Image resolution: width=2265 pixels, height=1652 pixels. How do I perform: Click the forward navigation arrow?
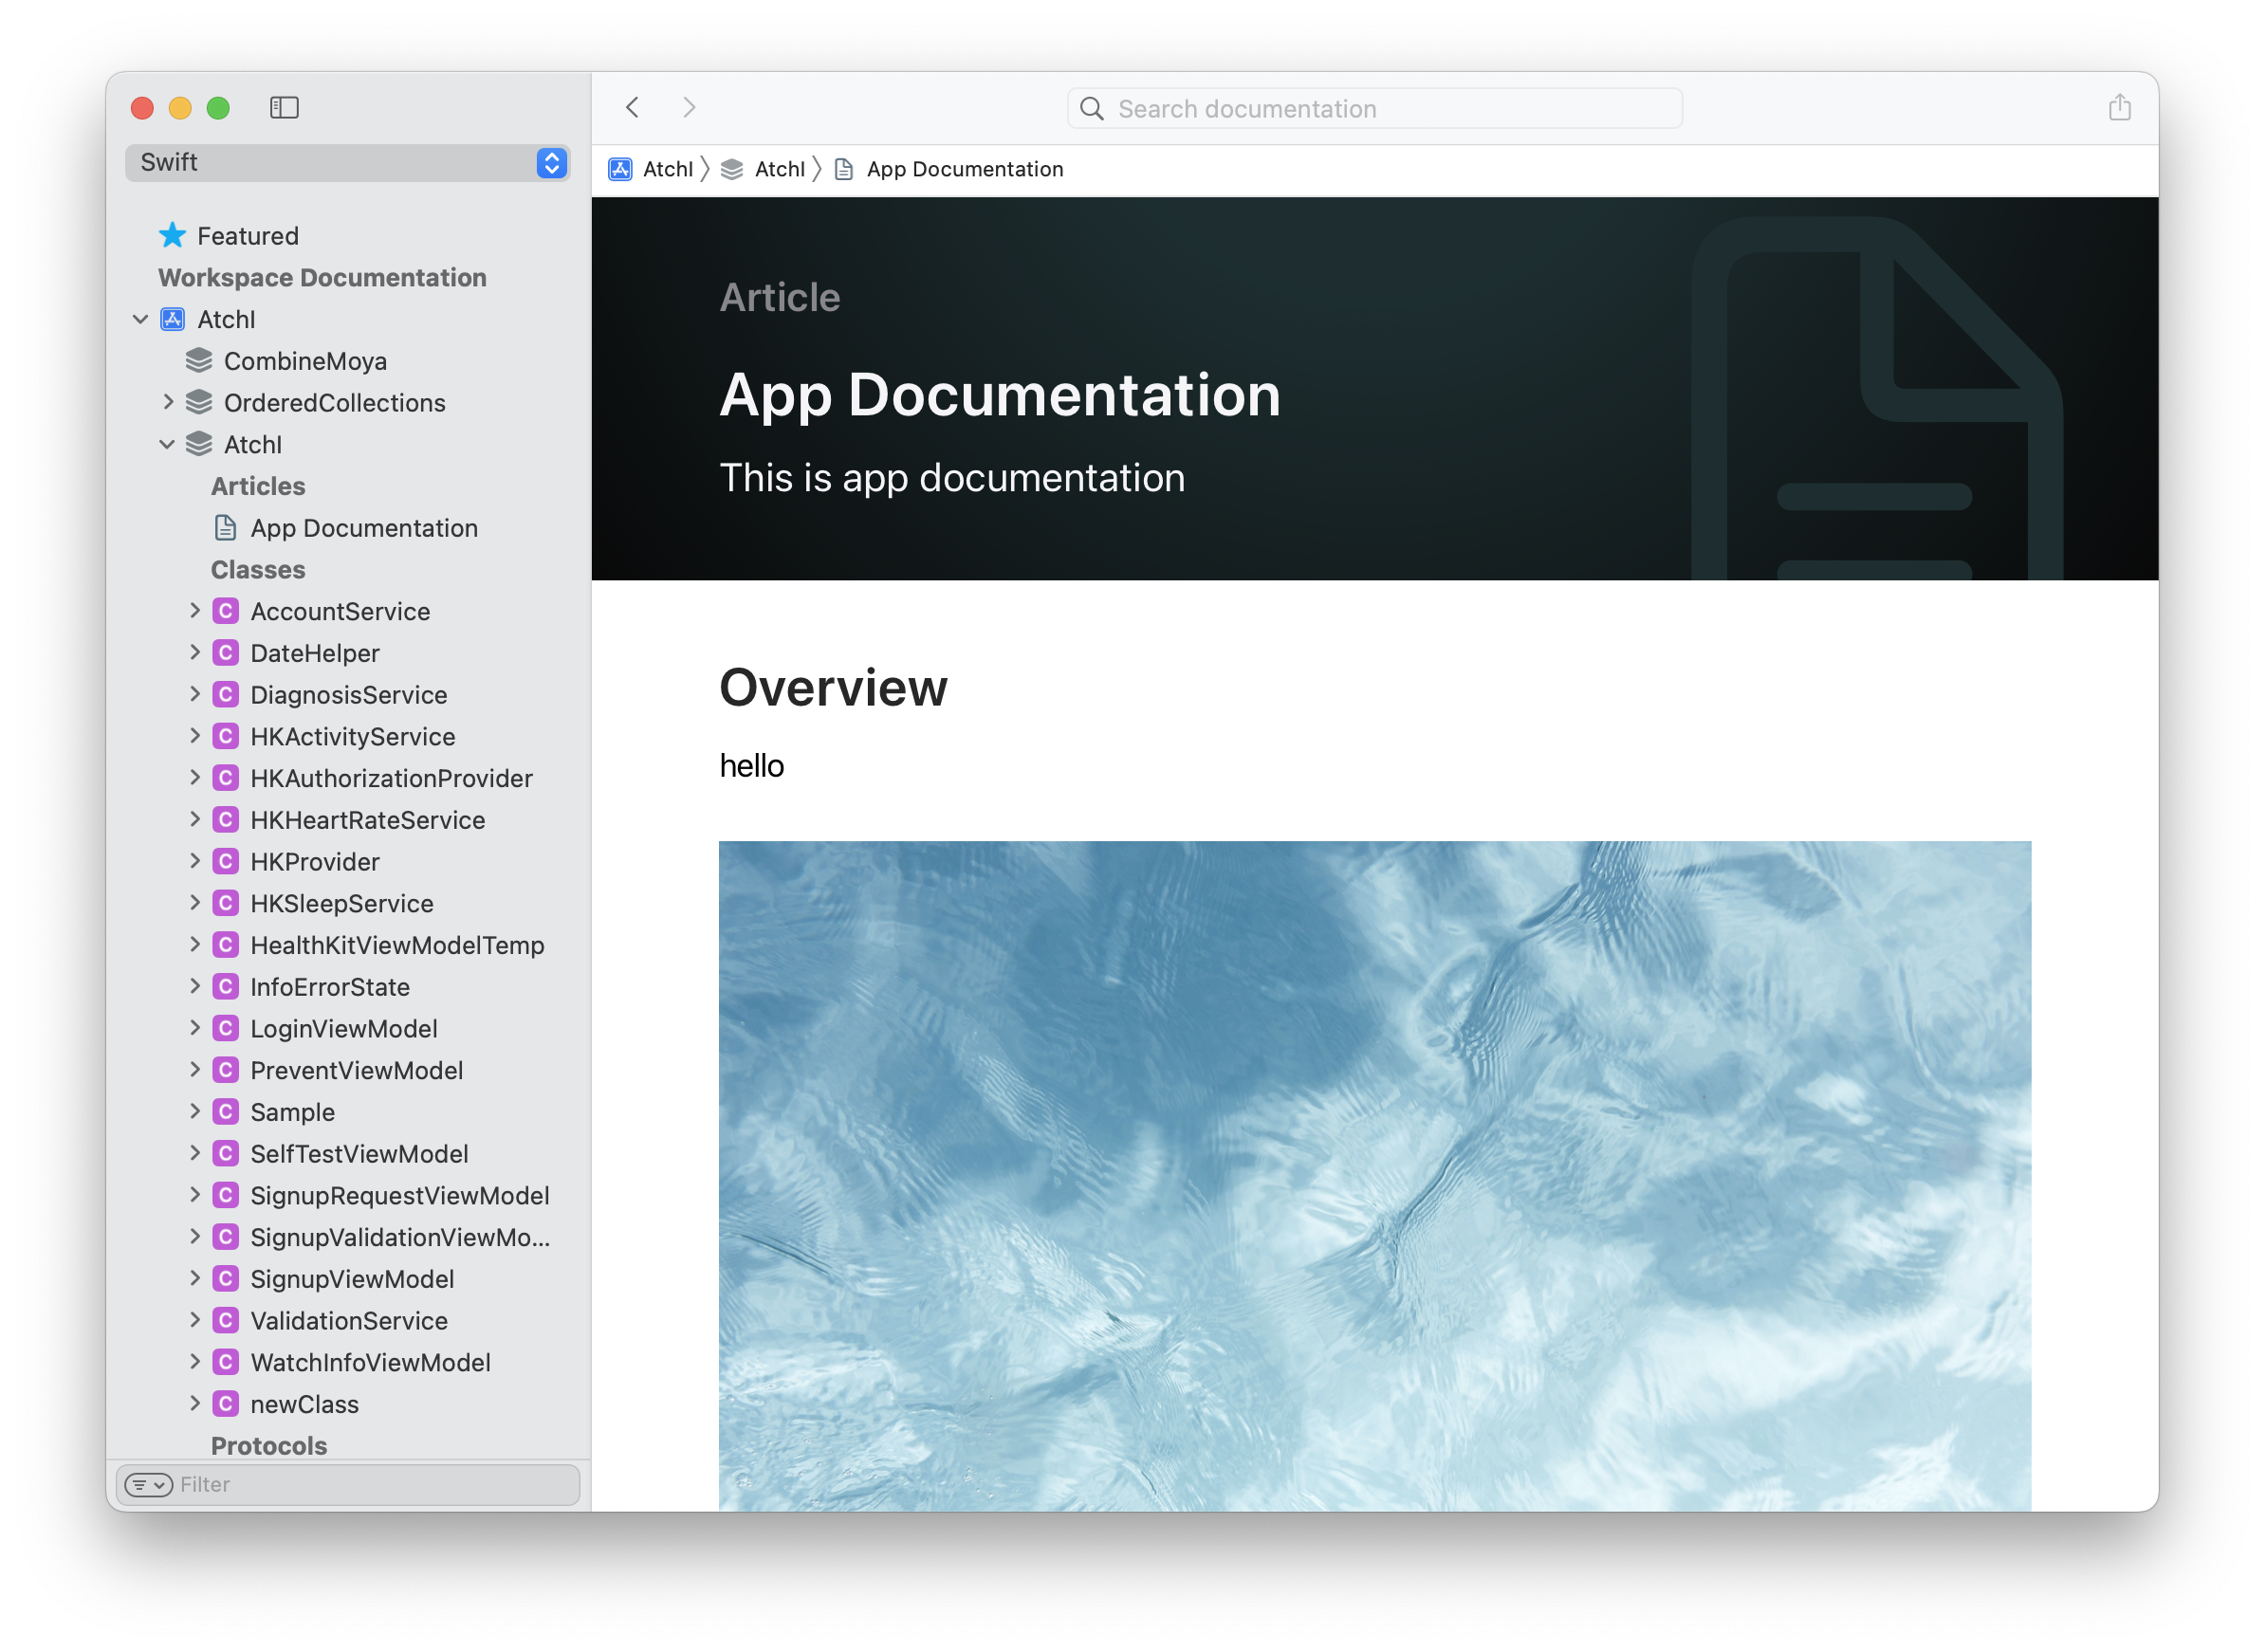click(x=689, y=108)
